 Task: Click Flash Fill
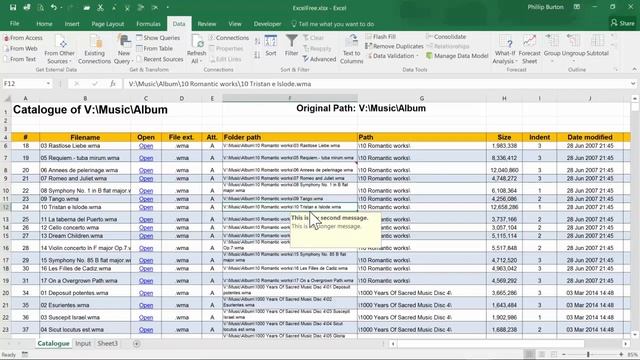click(x=380, y=36)
